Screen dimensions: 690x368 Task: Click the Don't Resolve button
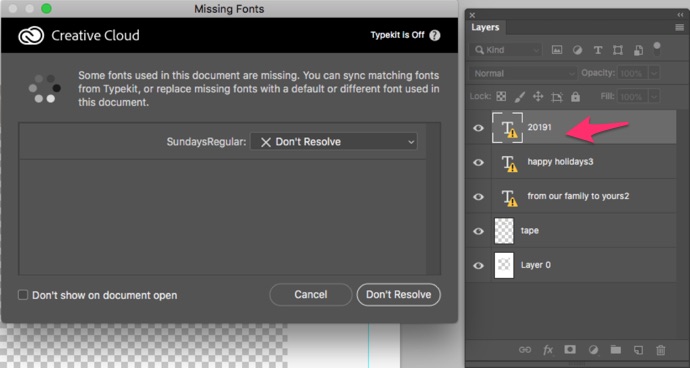click(398, 294)
